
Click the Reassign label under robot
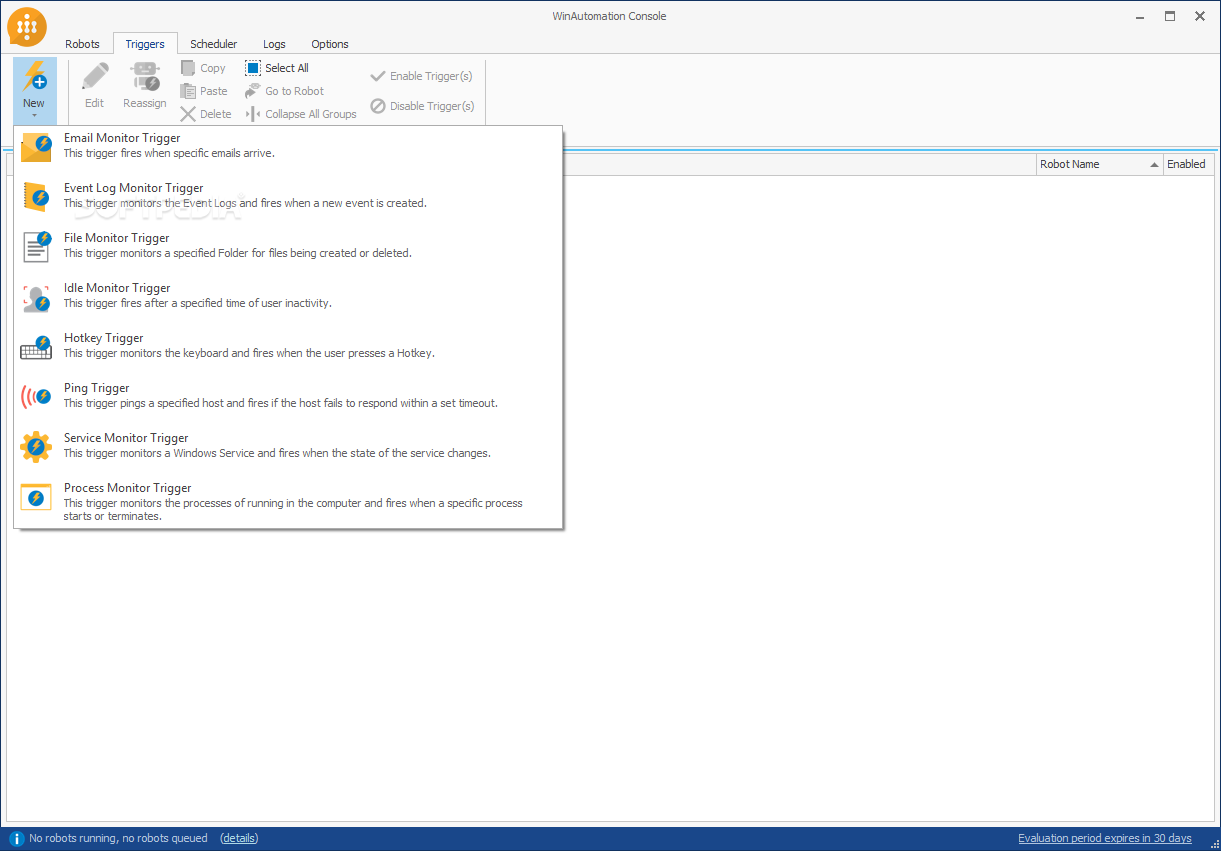tap(145, 103)
